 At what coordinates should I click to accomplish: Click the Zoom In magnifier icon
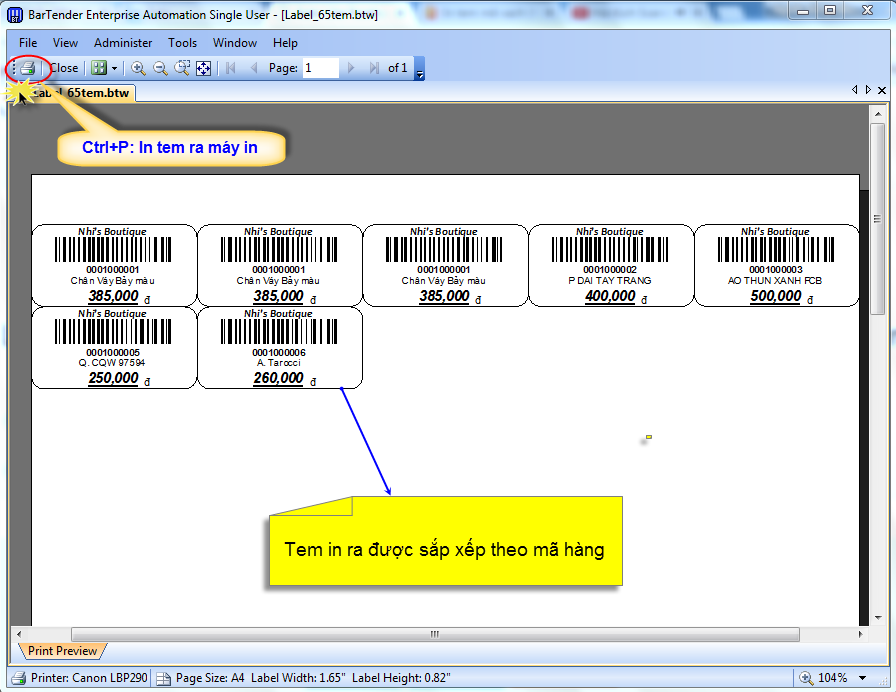[138, 68]
